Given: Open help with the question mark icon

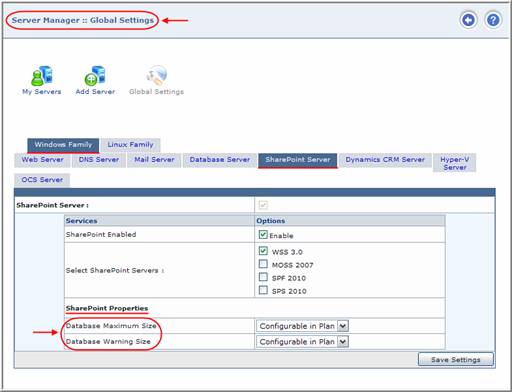Looking at the screenshot, I should [493, 20].
